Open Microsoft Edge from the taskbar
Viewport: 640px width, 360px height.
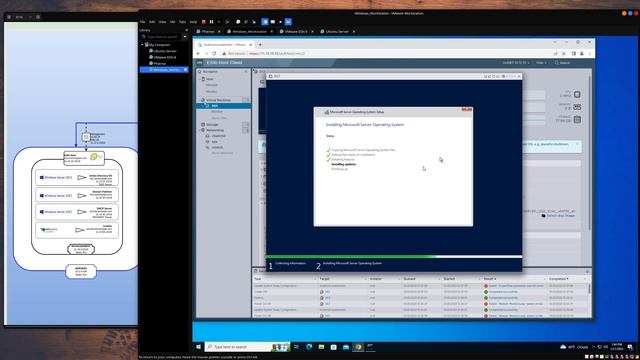pos(309,347)
